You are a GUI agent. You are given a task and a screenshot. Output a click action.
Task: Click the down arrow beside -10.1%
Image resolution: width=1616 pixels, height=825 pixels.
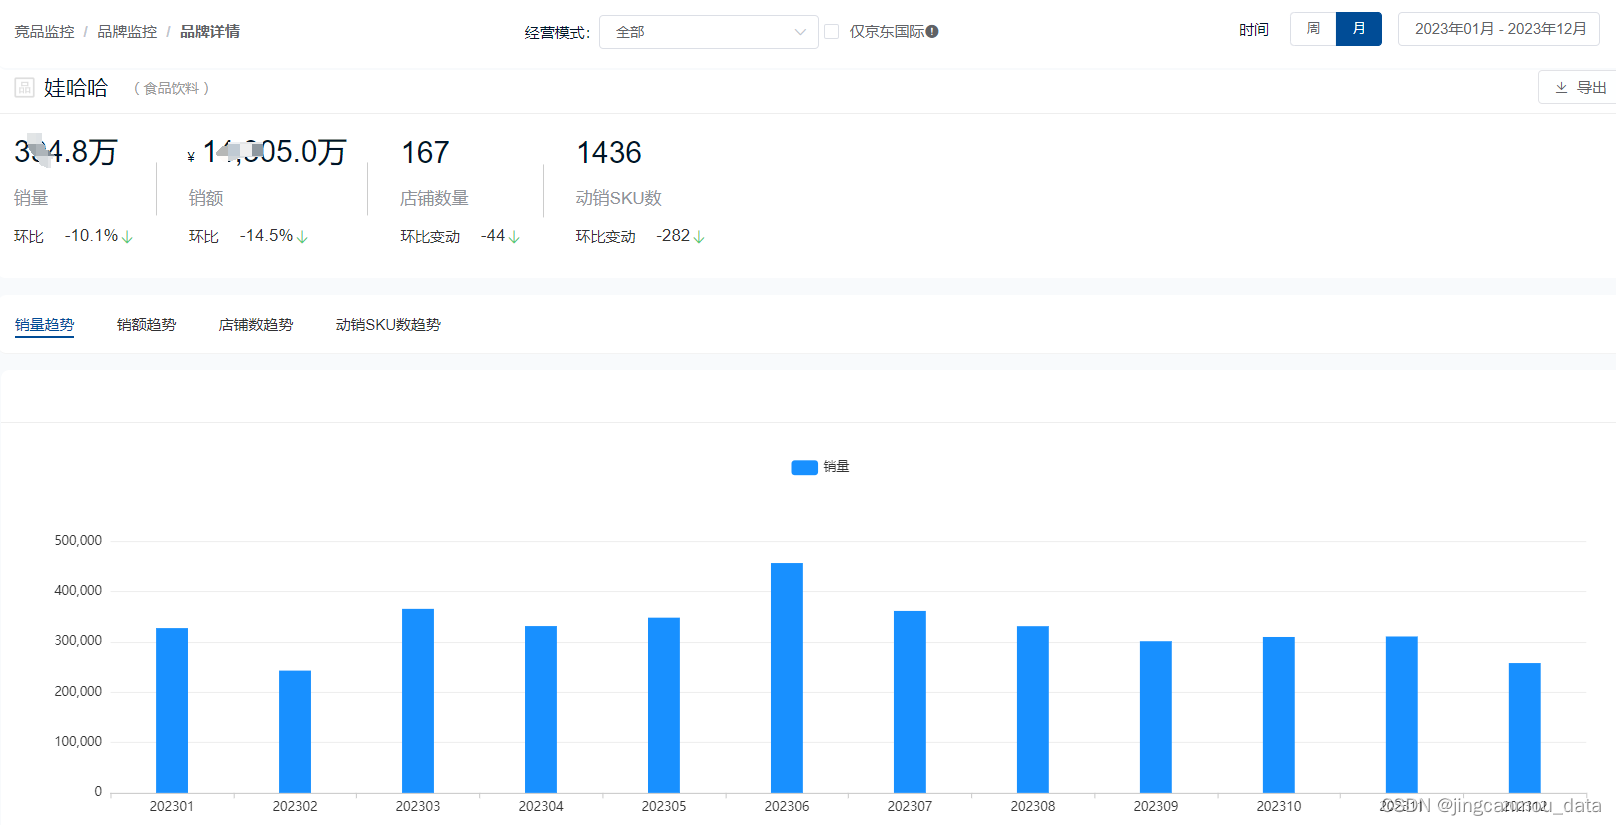[x=128, y=237]
